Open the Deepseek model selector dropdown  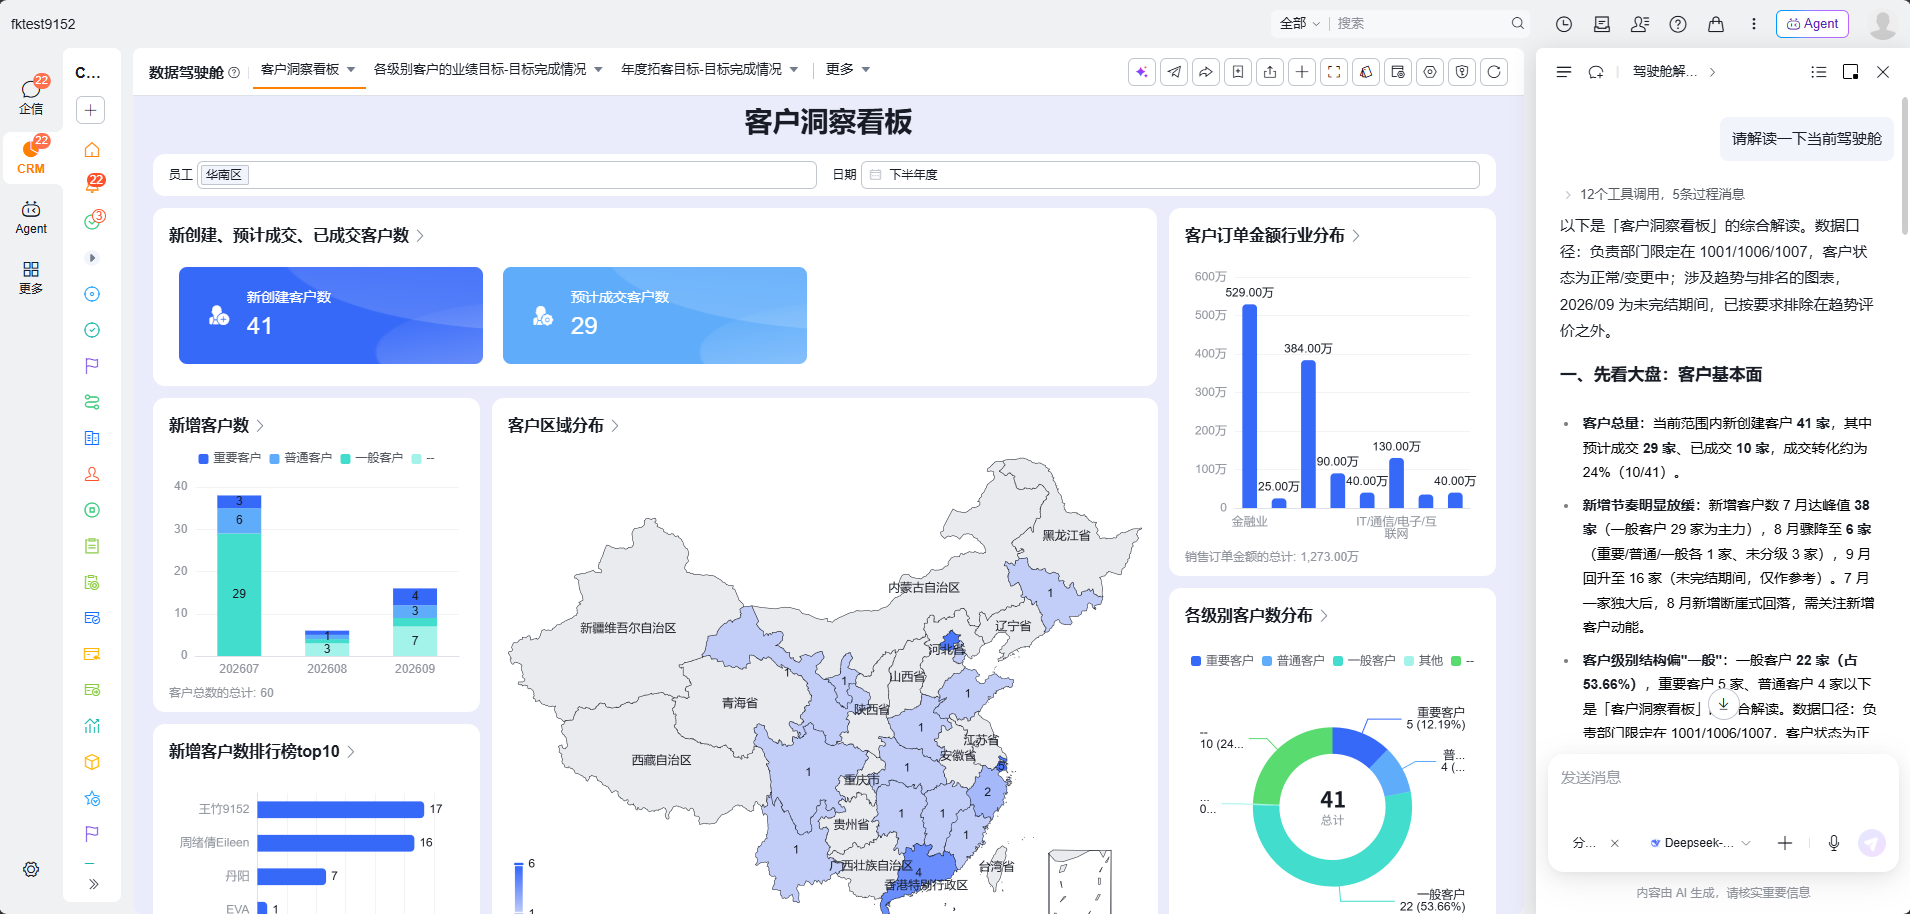pyautogui.click(x=1700, y=843)
